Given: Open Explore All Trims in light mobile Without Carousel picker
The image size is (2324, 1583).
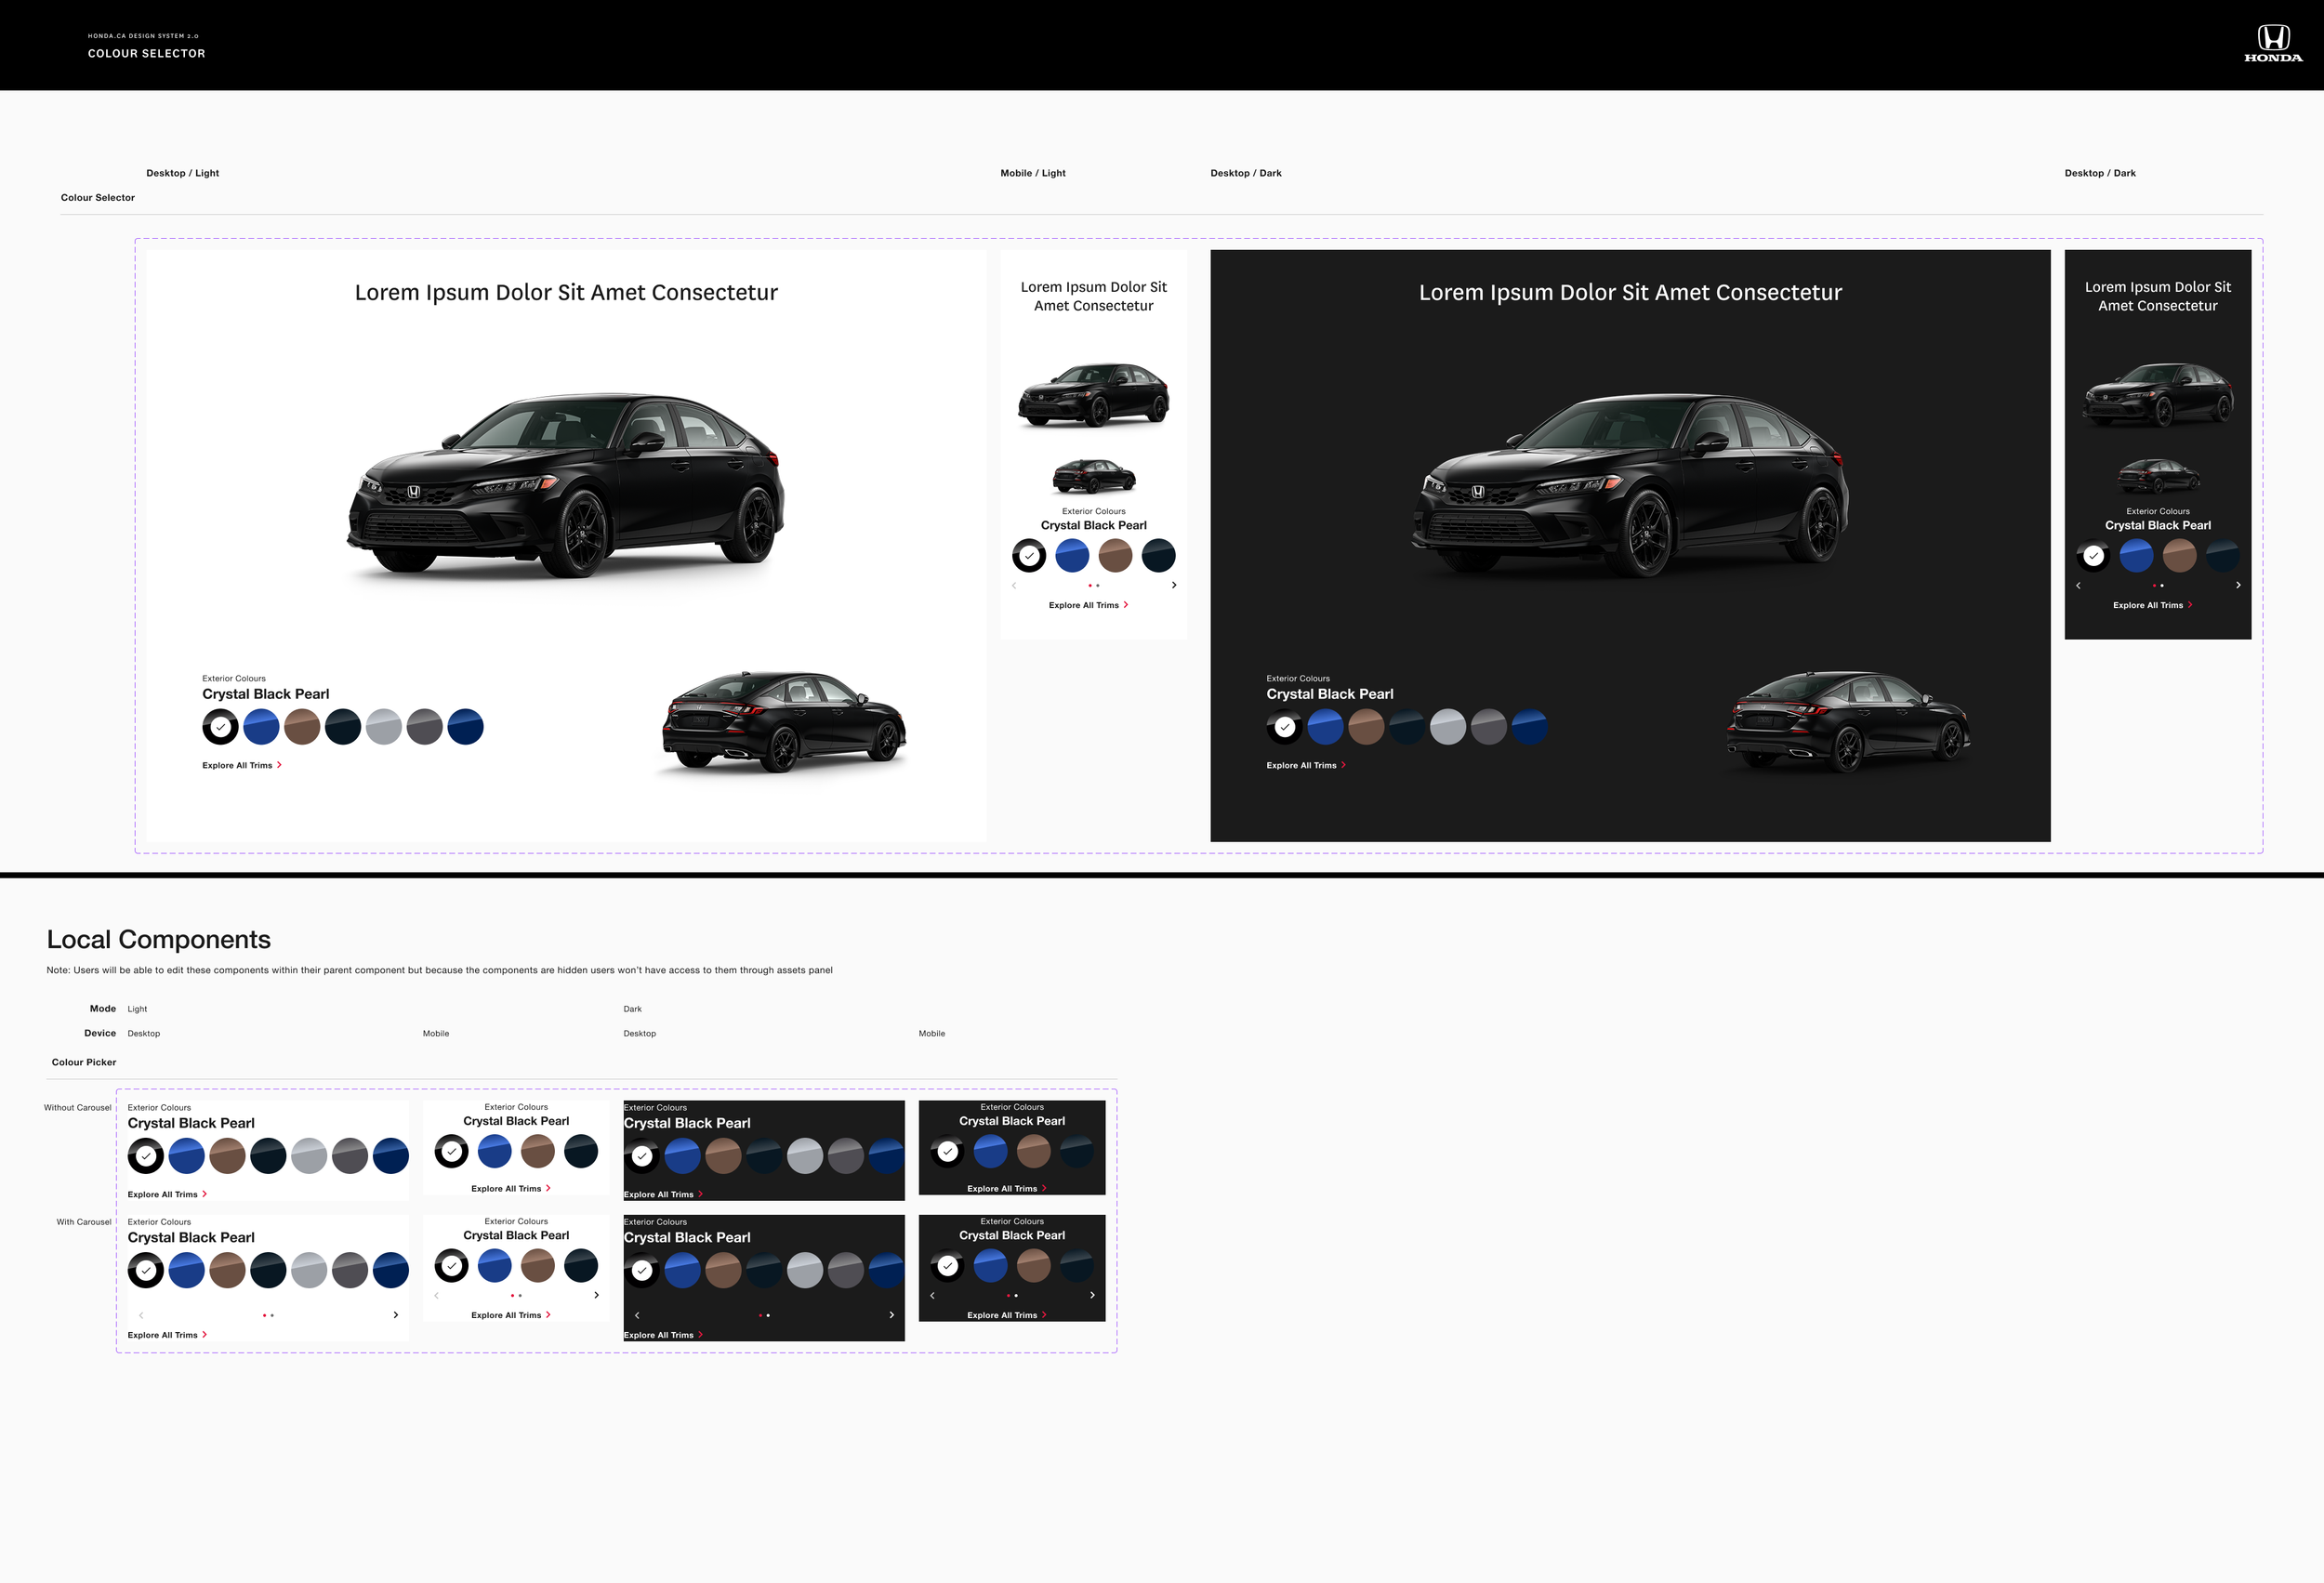Looking at the screenshot, I should (x=511, y=1189).
